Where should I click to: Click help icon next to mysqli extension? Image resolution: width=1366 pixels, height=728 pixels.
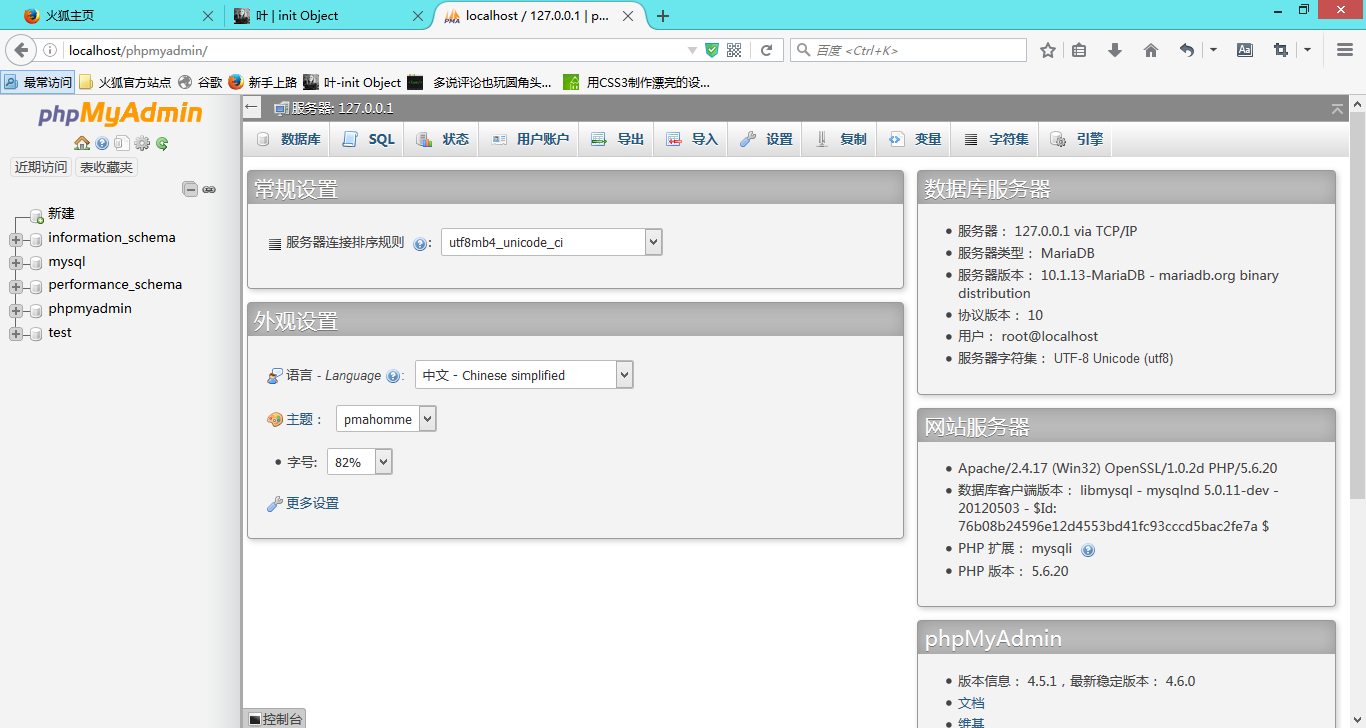coord(1088,549)
